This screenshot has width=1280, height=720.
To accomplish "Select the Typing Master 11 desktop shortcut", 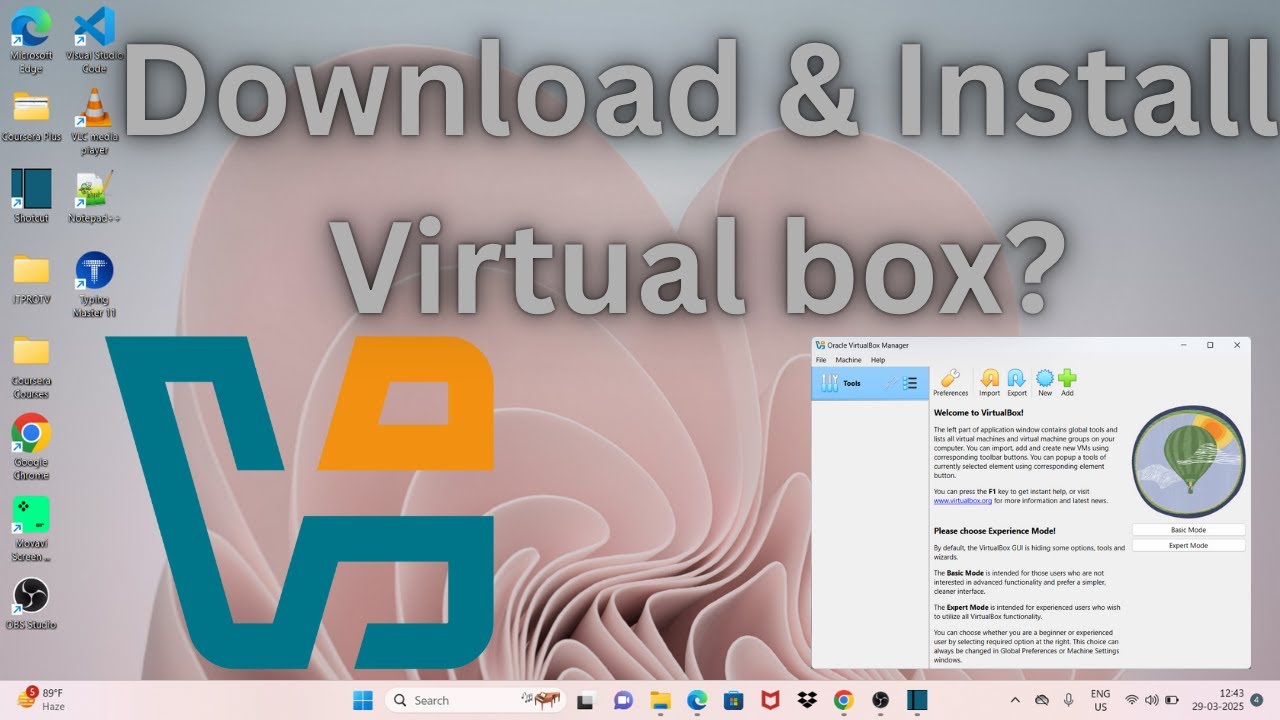I will coord(94,284).
